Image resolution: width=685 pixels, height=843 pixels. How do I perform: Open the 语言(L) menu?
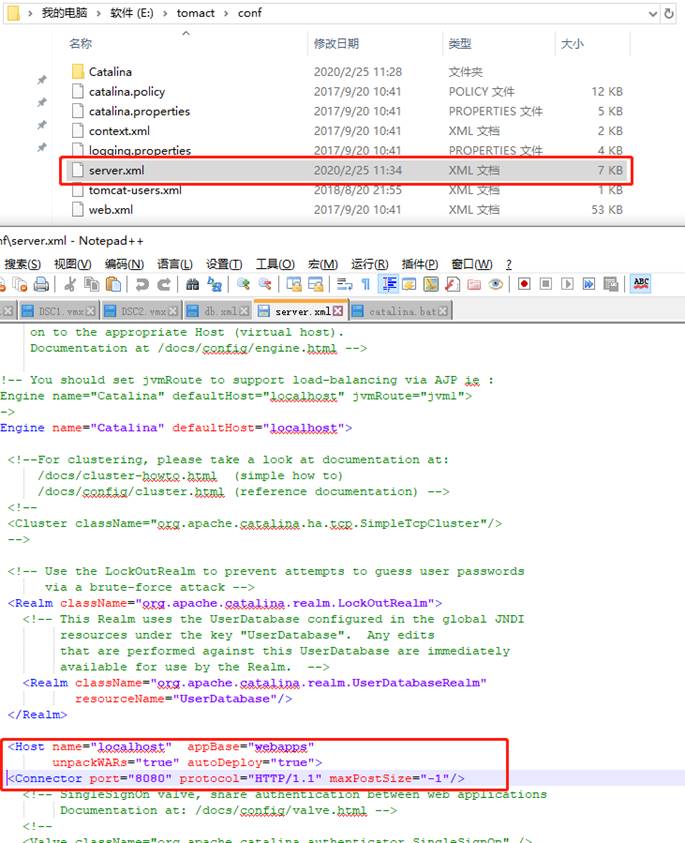(175, 264)
